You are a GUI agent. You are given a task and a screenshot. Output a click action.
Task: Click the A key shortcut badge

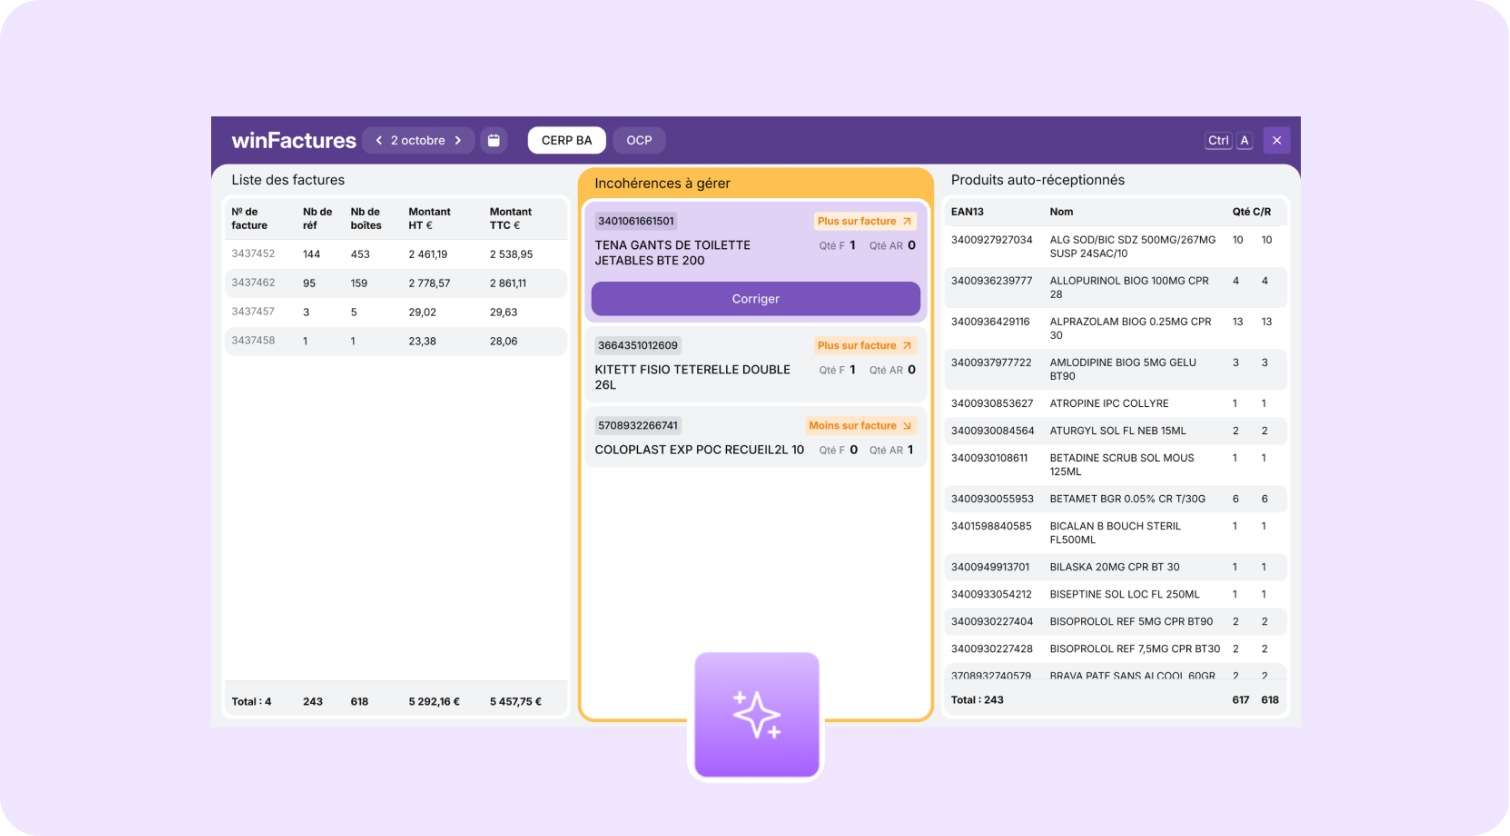[x=1245, y=141]
